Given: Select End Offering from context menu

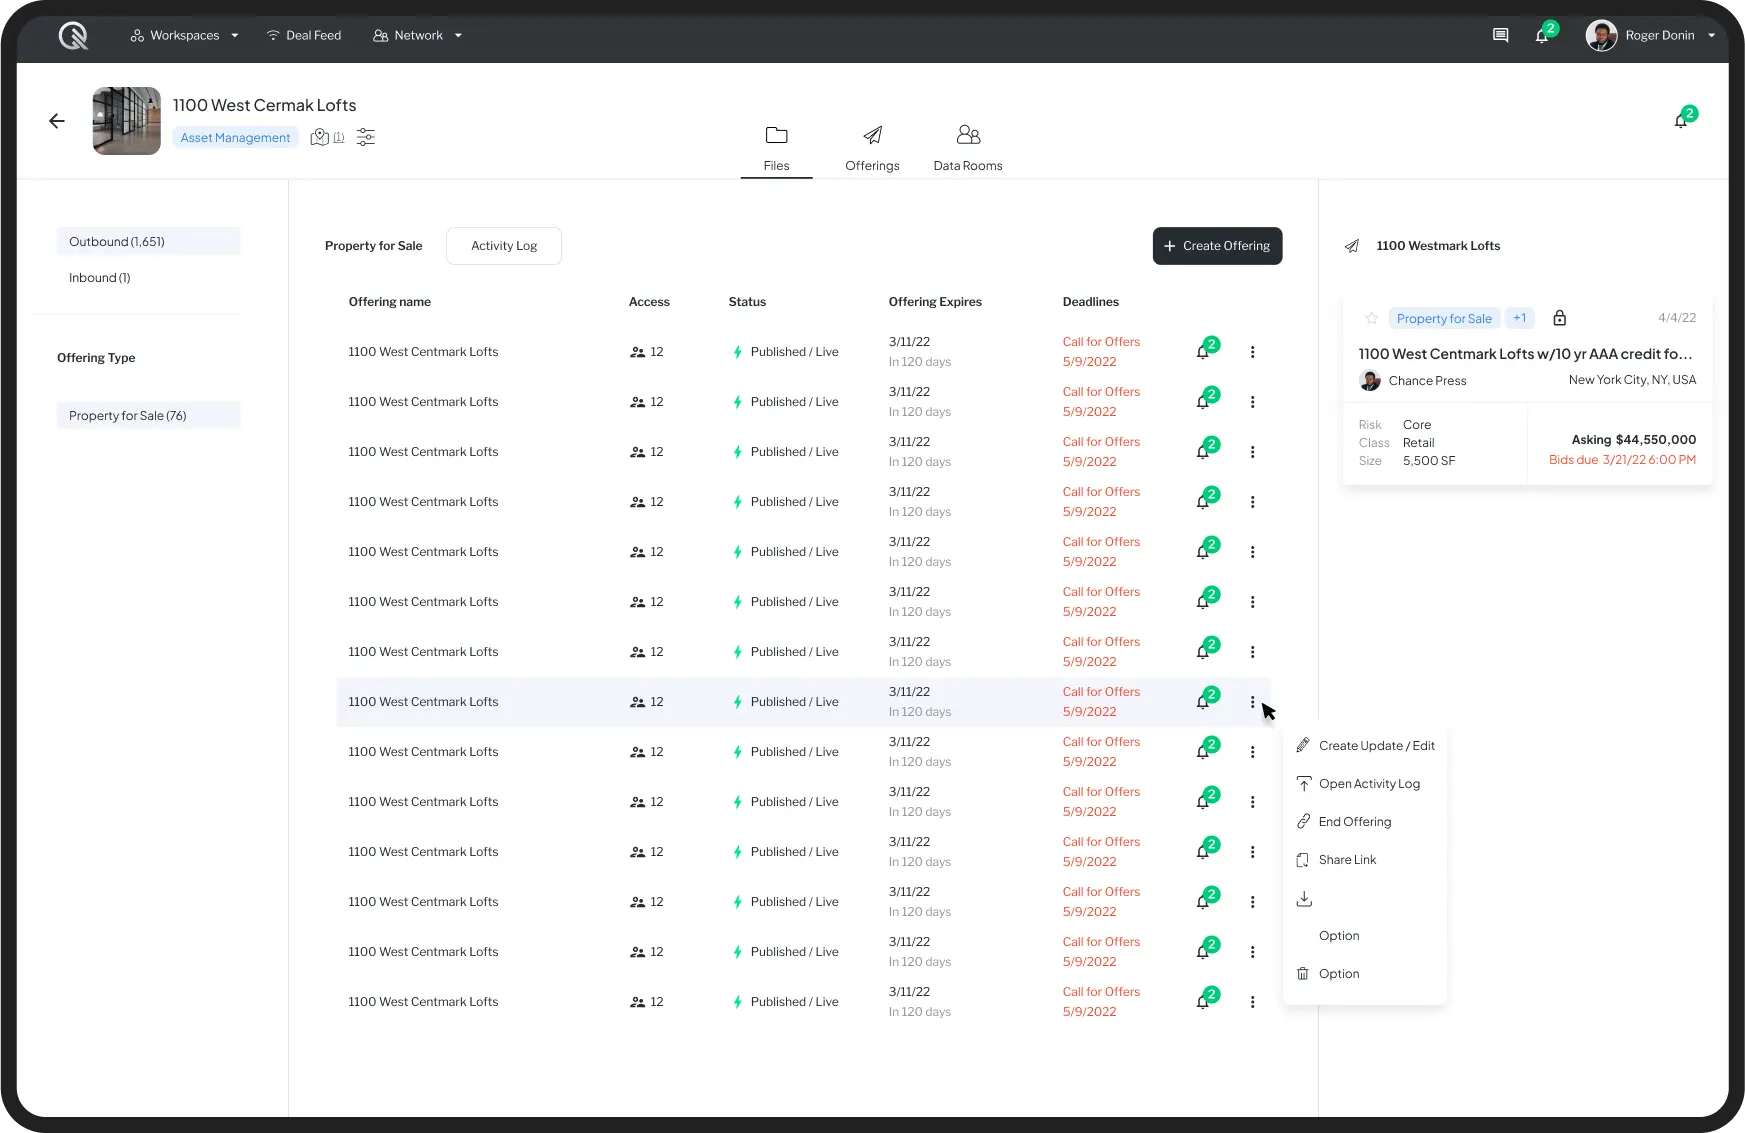Looking at the screenshot, I should point(1354,822).
